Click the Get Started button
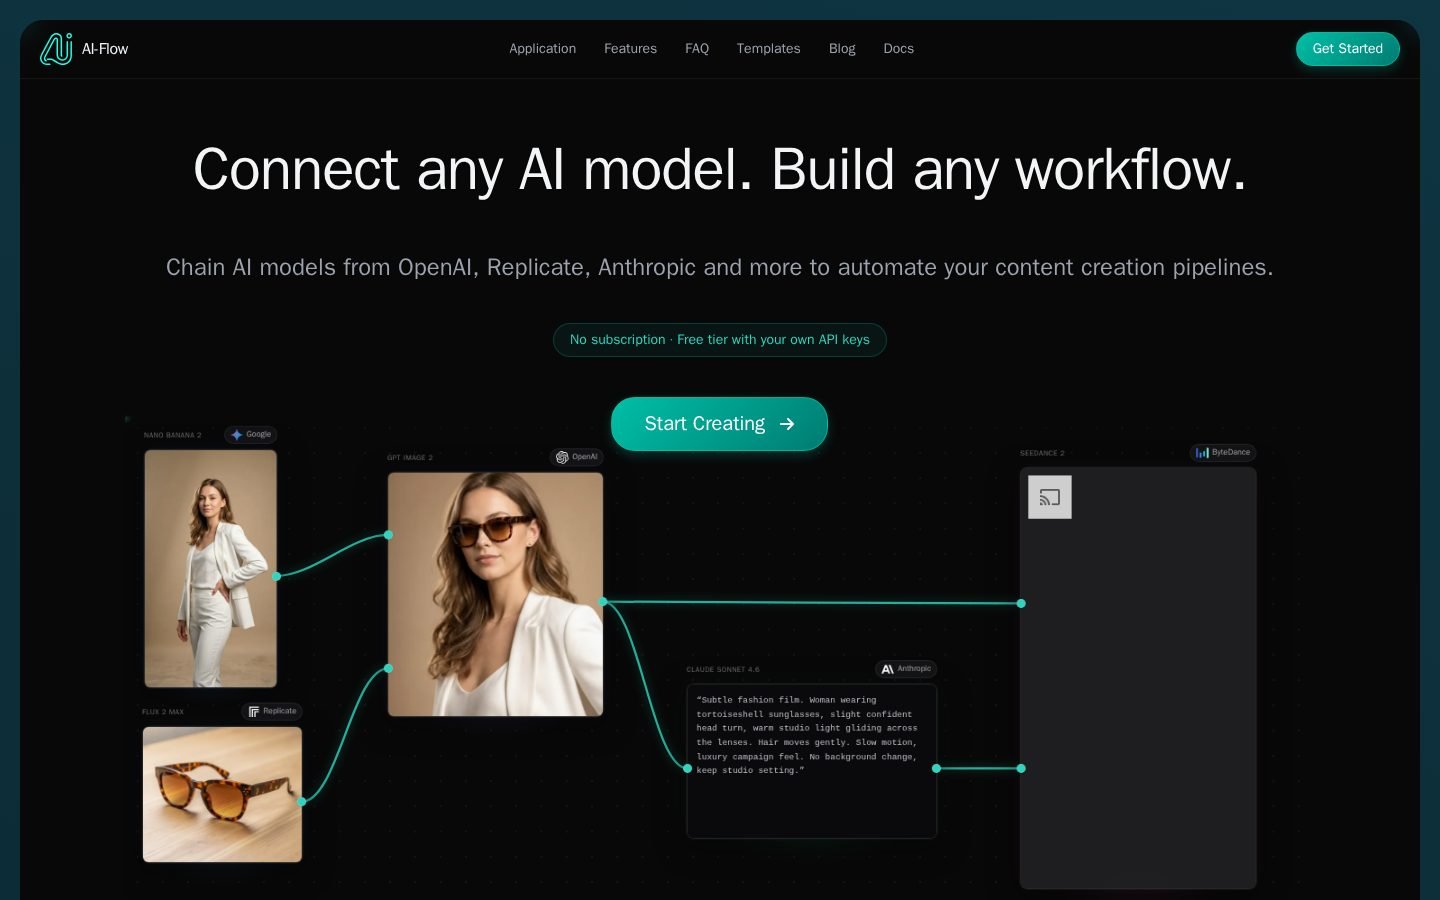The height and width of the screenshot is (900, 1440). point(1347,49)
